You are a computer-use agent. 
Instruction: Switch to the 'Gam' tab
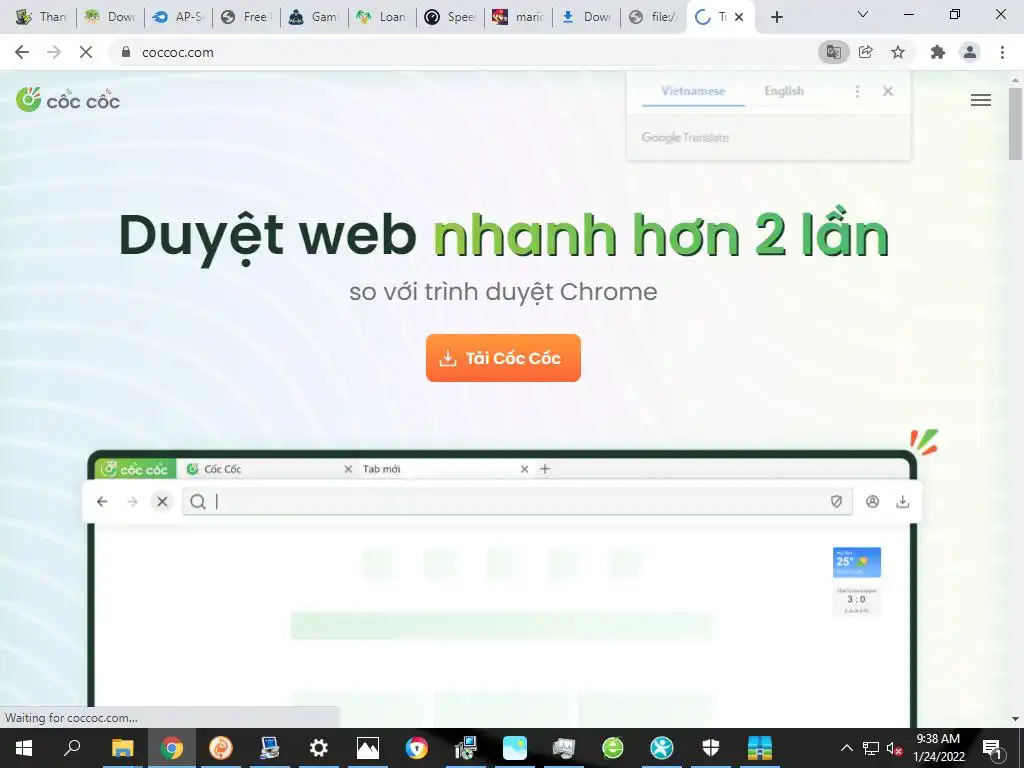(315, 17)
